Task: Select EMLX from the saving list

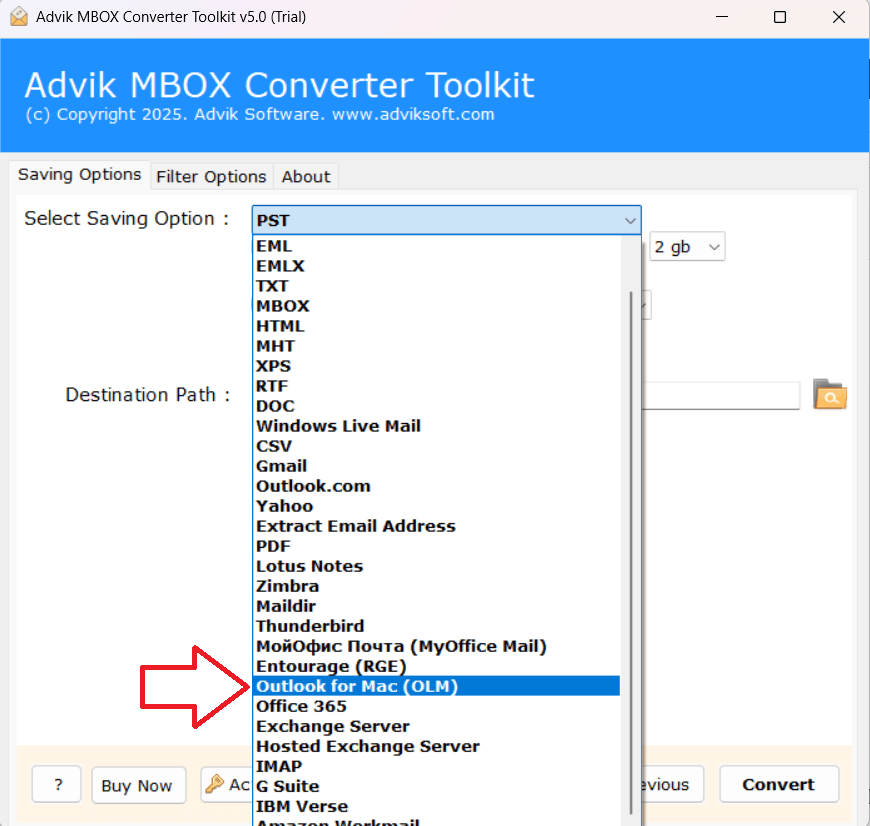Action: pos(436,266)
